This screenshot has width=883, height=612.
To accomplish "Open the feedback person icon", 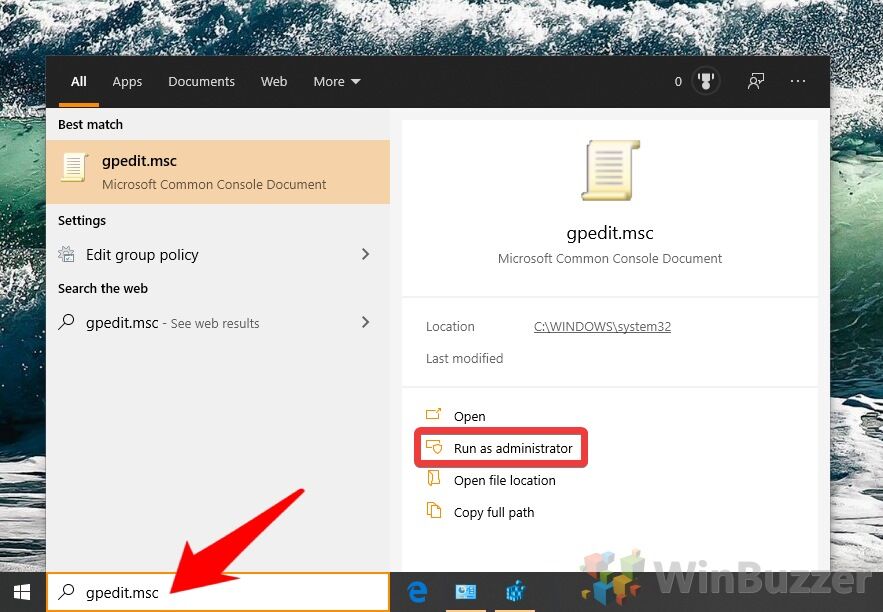I will (756, 81).
